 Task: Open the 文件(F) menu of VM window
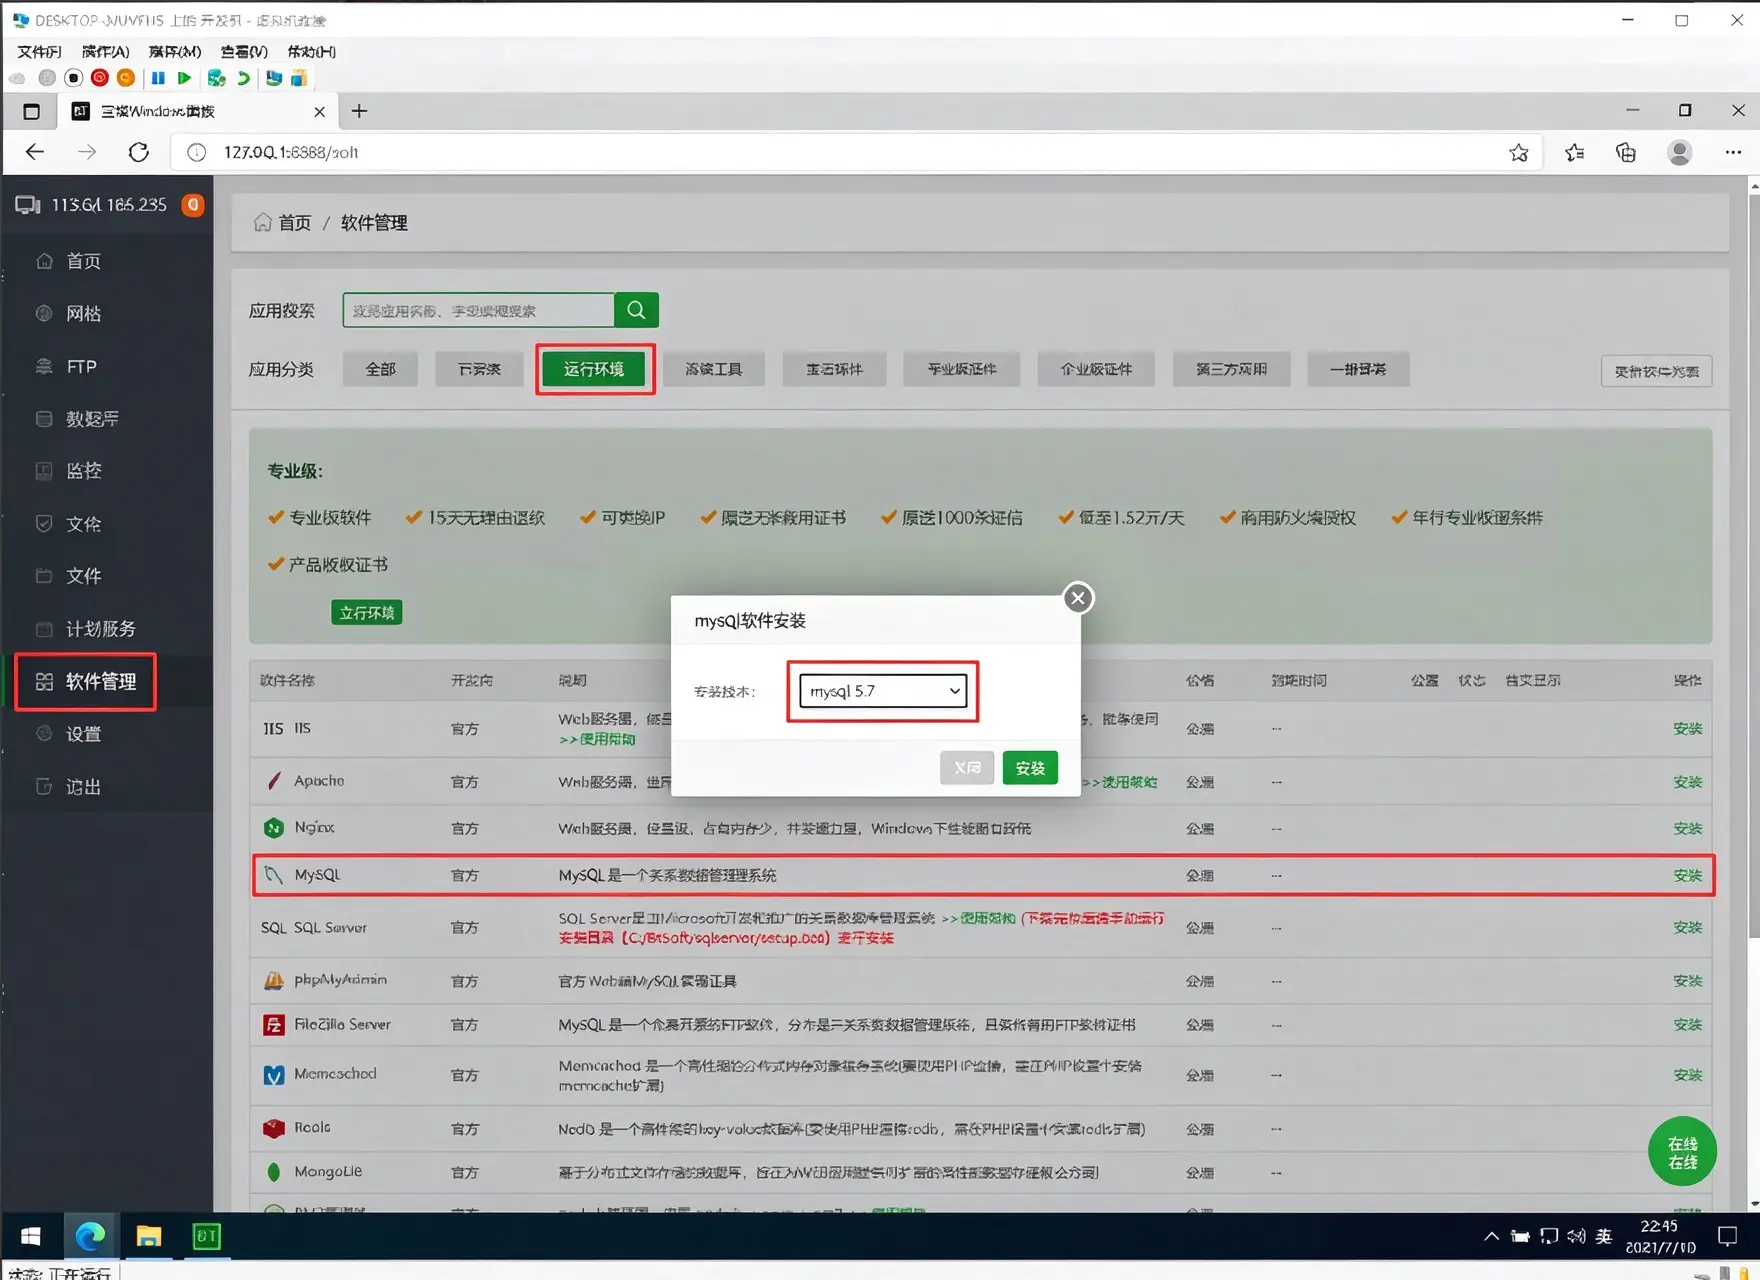coord(40,51)
